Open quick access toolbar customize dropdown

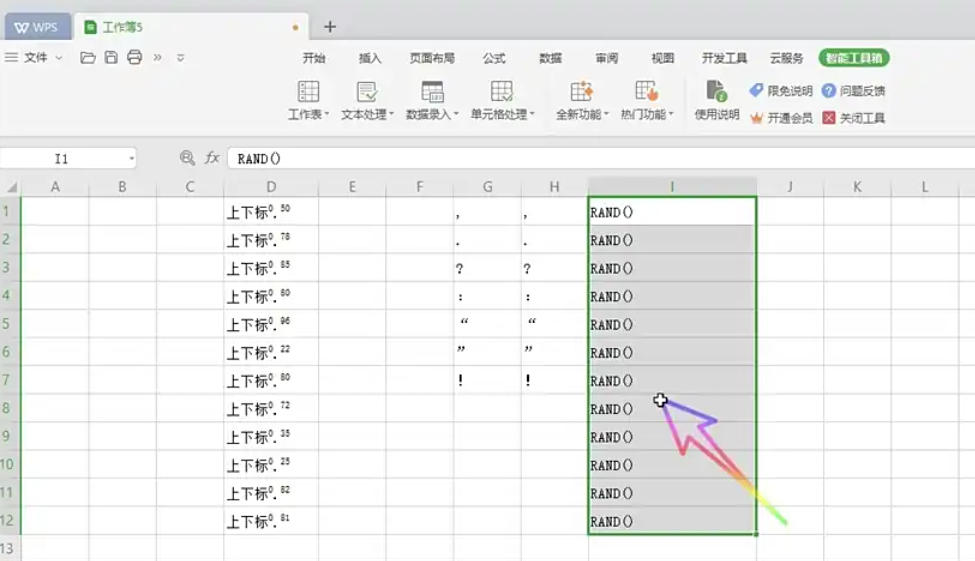(x=180, y=58)
